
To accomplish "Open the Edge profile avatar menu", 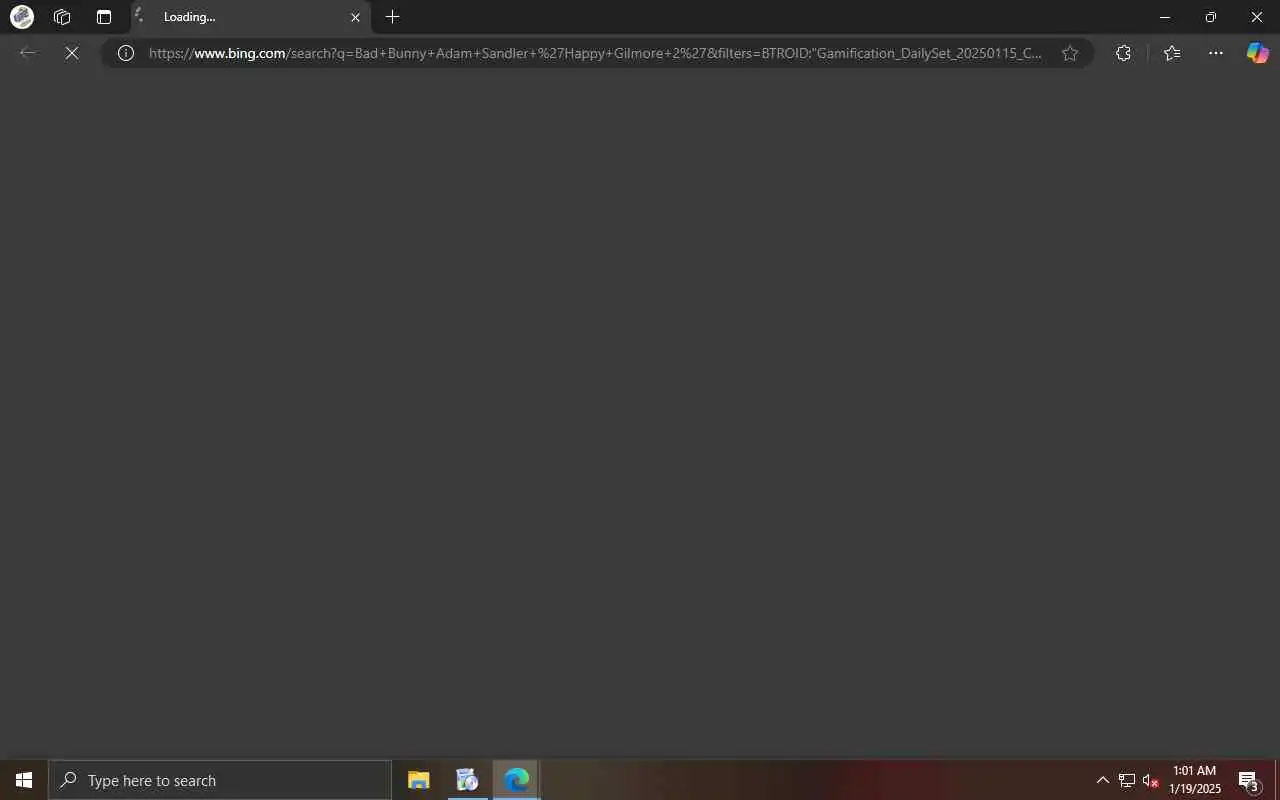I will 22,17.
